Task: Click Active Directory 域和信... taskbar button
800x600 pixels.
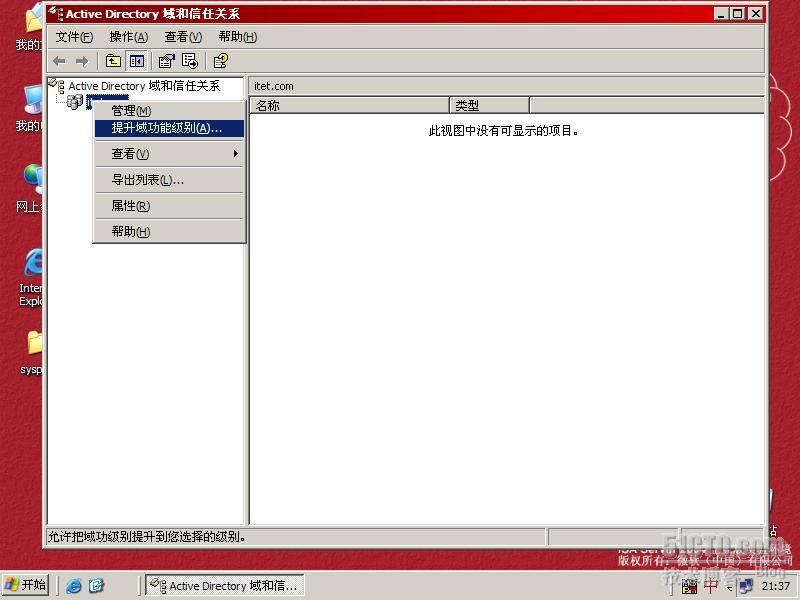Action: click(x=225, y=585)
